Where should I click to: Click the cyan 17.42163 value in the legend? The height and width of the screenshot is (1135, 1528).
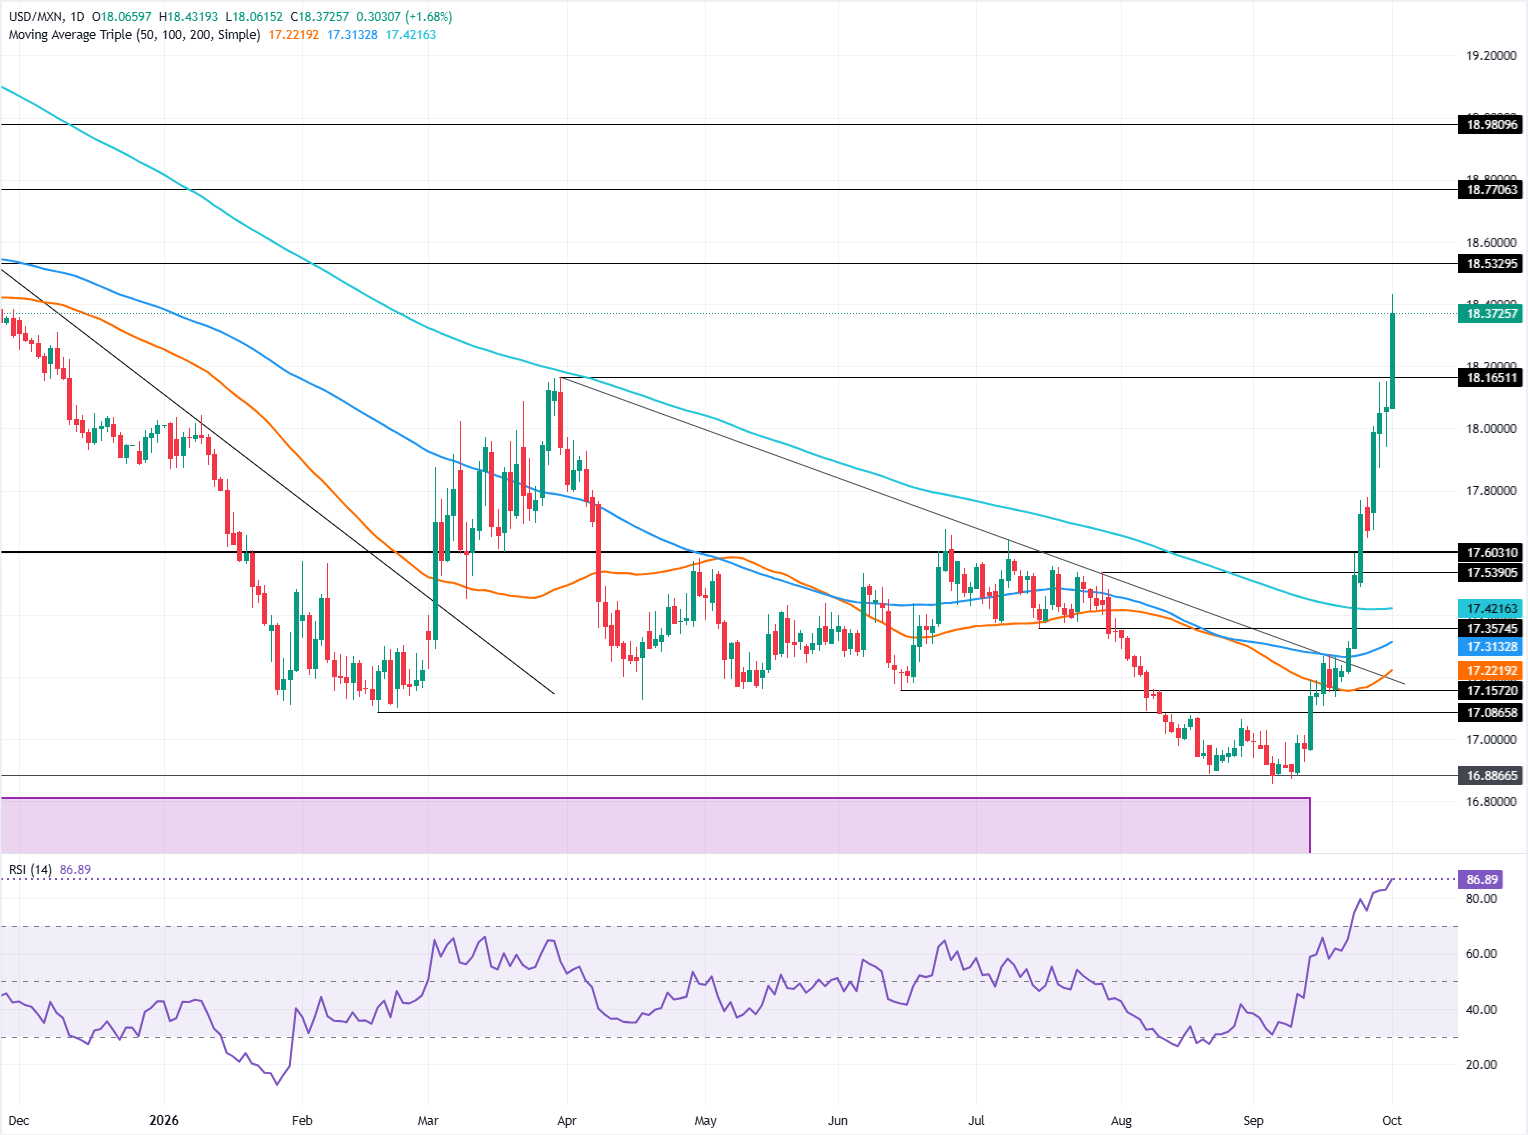[411, 35]
